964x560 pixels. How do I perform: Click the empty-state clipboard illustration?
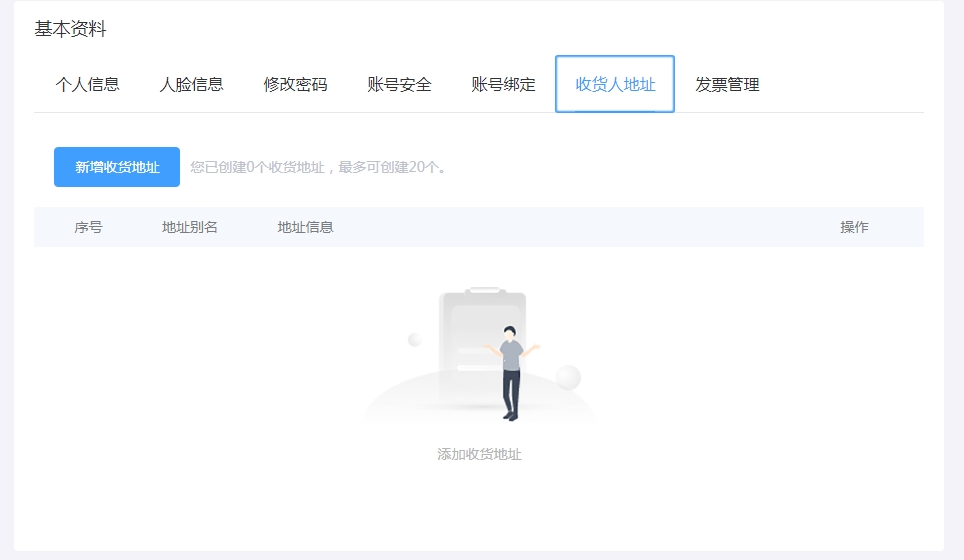point(480,355)
